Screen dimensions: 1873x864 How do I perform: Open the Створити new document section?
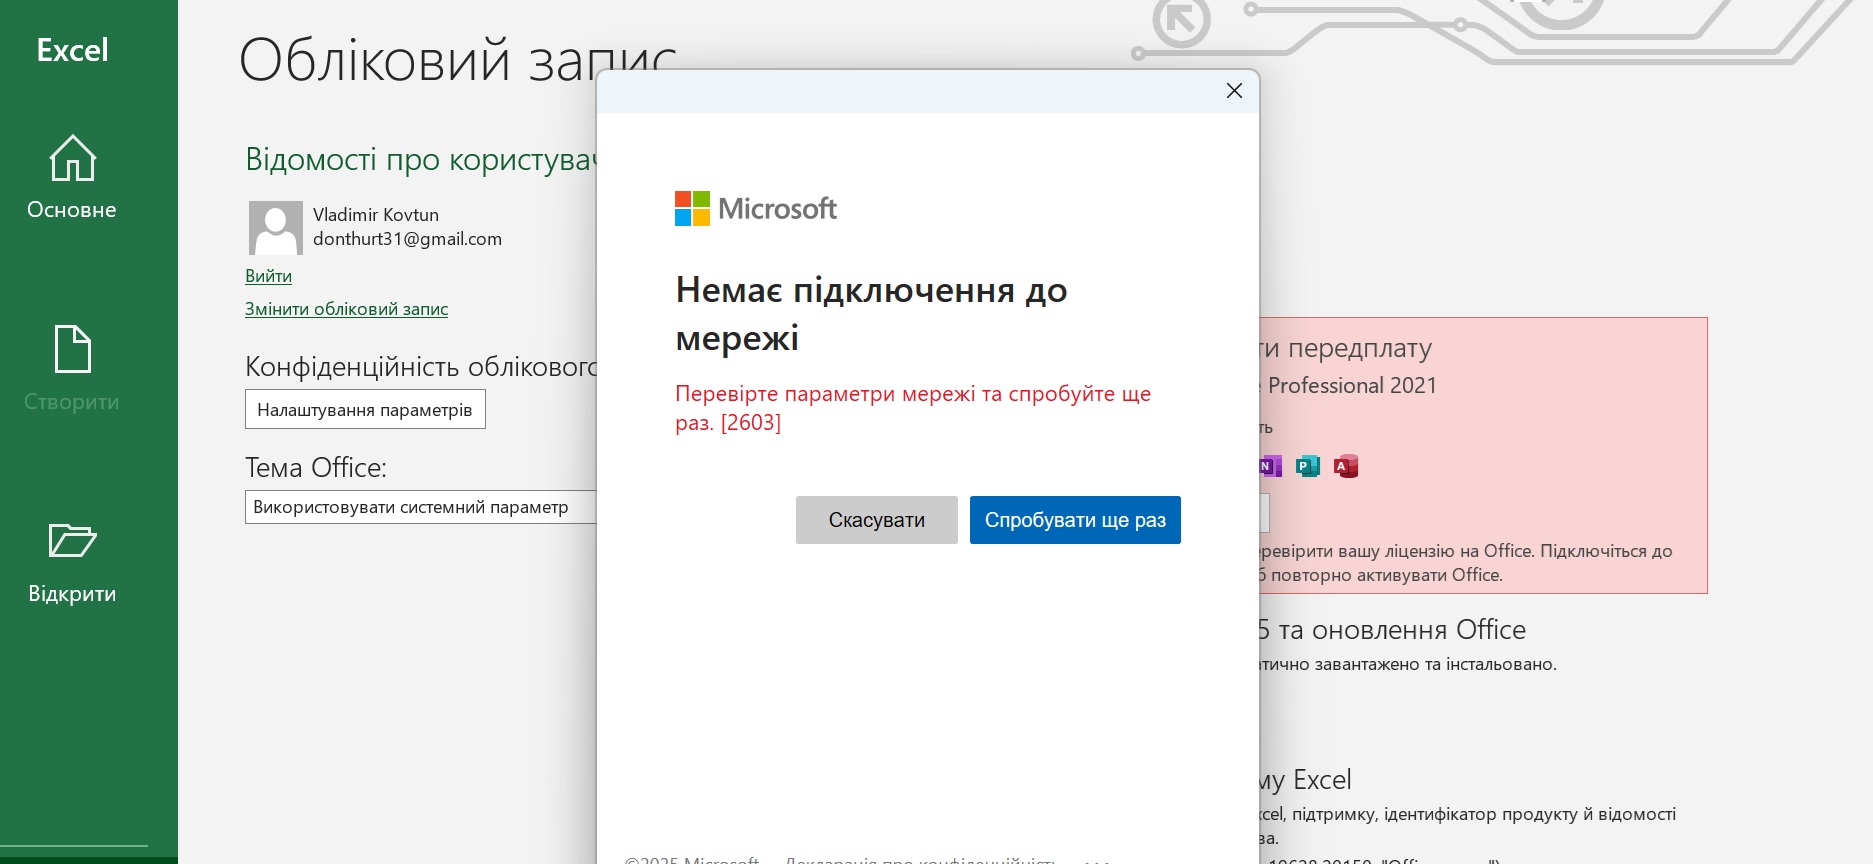click(x=72, y=369)
